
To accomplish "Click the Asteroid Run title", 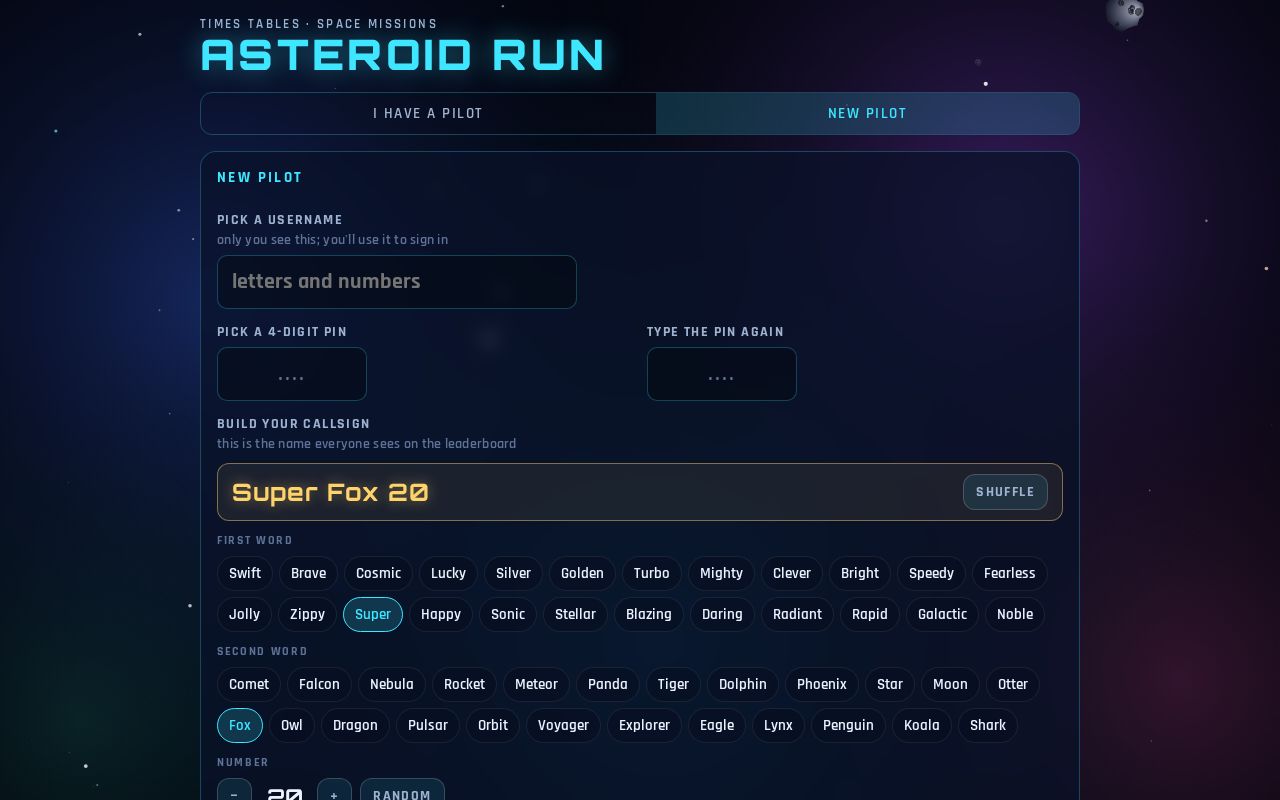I will point(403,55).
